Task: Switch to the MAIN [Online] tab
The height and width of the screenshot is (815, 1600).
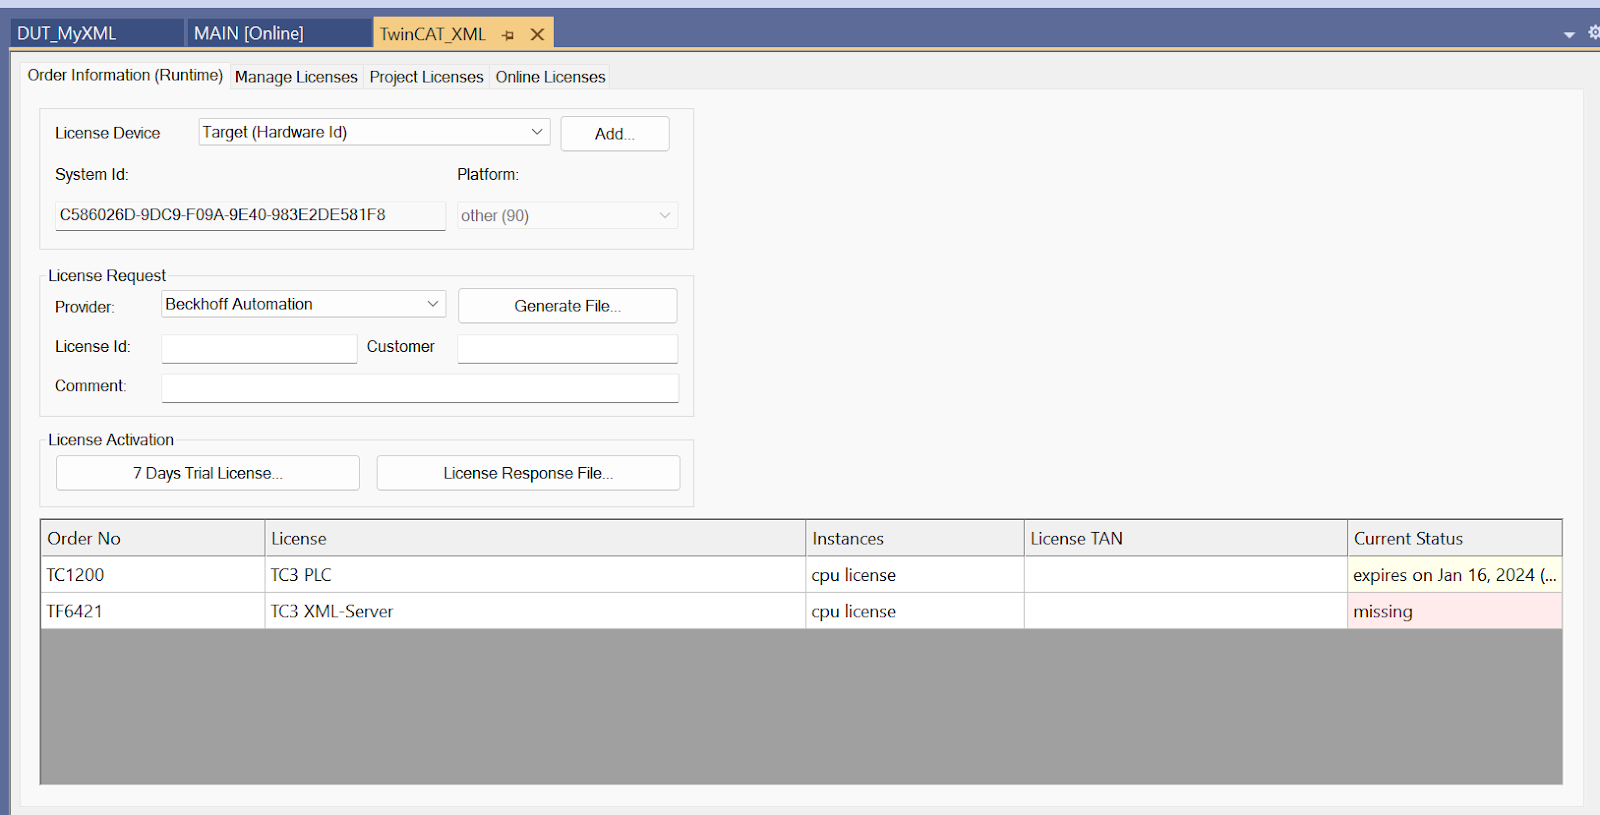Action: click(279, 33)
